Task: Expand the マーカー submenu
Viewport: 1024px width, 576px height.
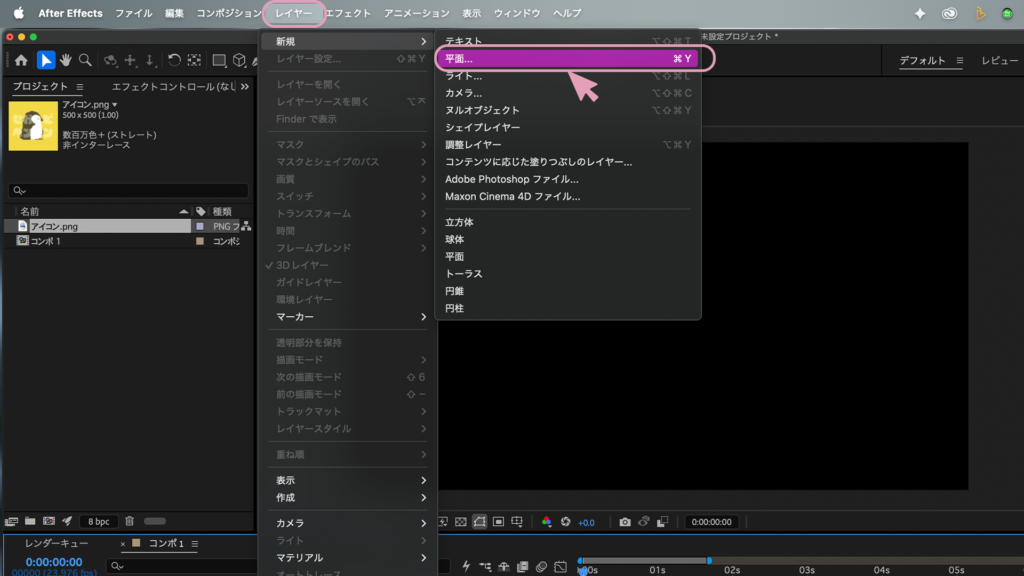Action: click(x=347, y=317)
